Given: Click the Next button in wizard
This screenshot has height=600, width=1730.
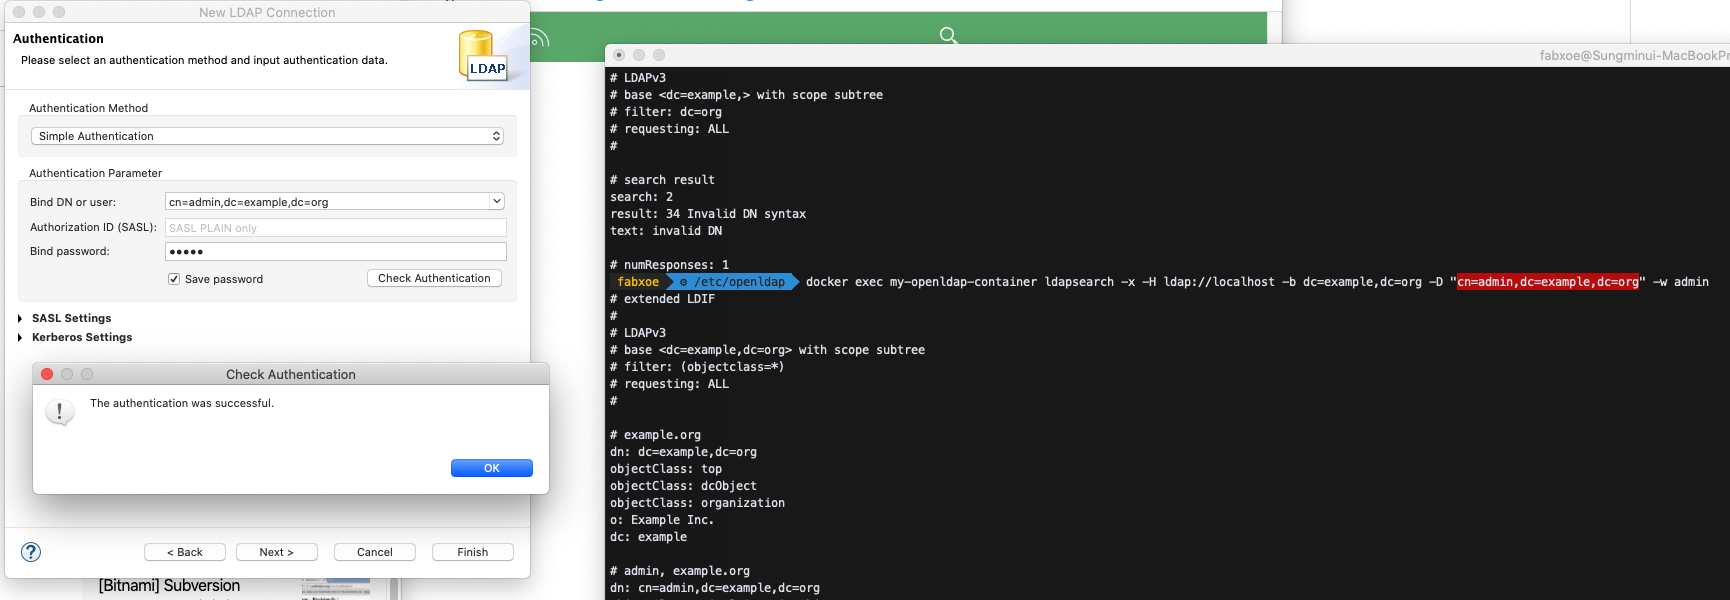Looking at the screenshot, I should (x=277, y=552).
